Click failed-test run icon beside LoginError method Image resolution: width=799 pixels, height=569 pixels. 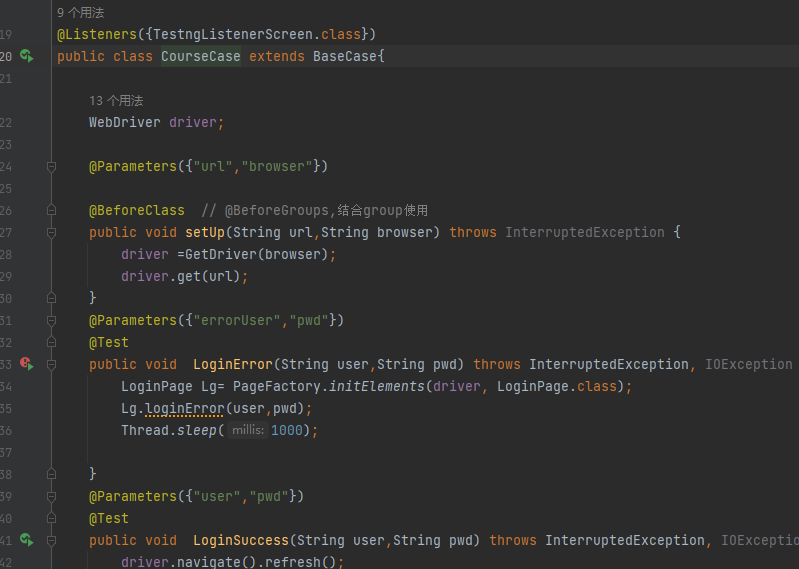(26, 364)
